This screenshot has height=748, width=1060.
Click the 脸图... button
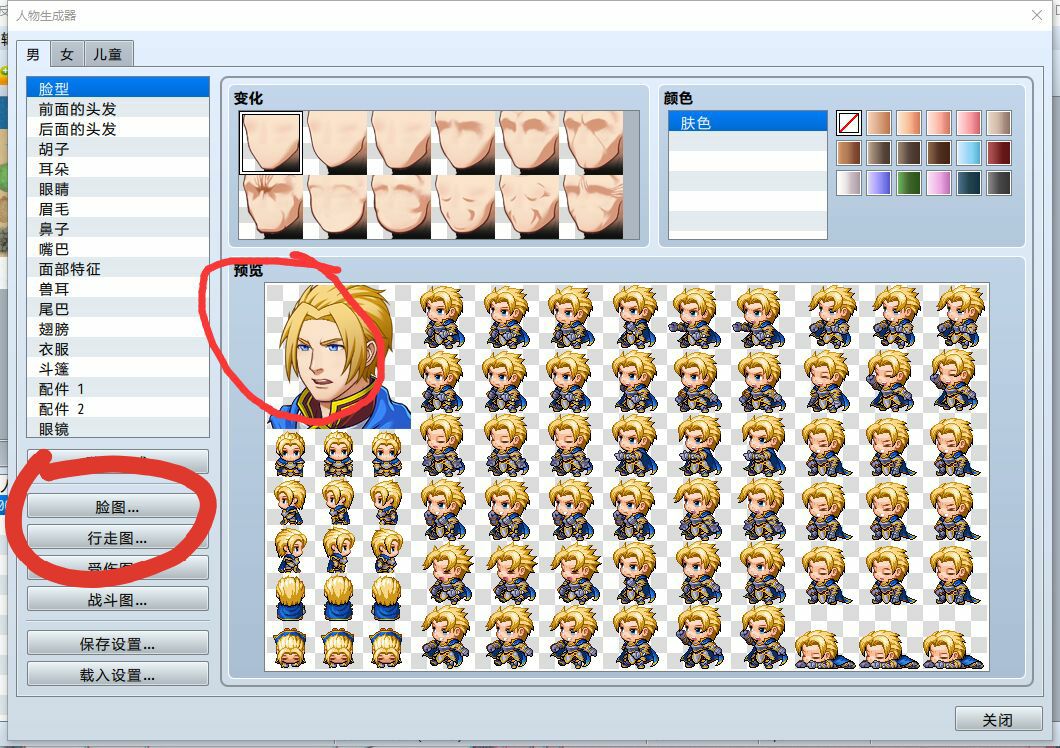click(x=117, y=507)
